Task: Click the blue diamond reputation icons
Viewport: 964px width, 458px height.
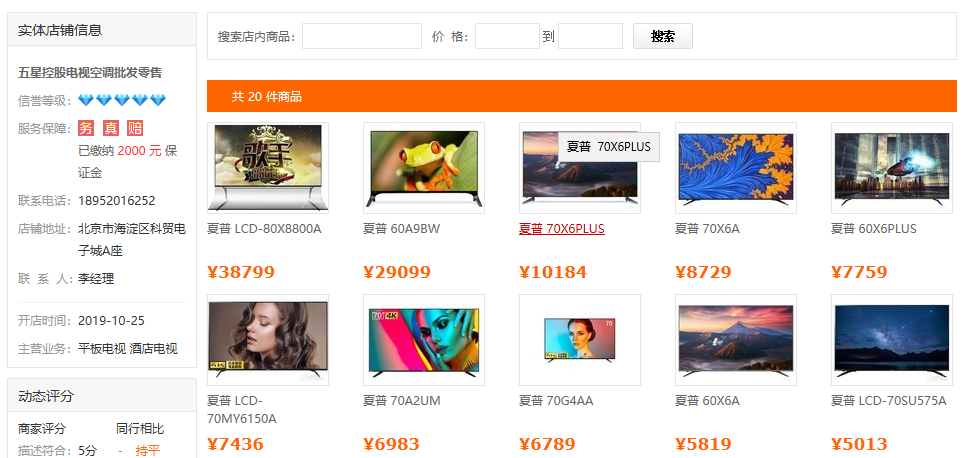Action: coord(122,100)
